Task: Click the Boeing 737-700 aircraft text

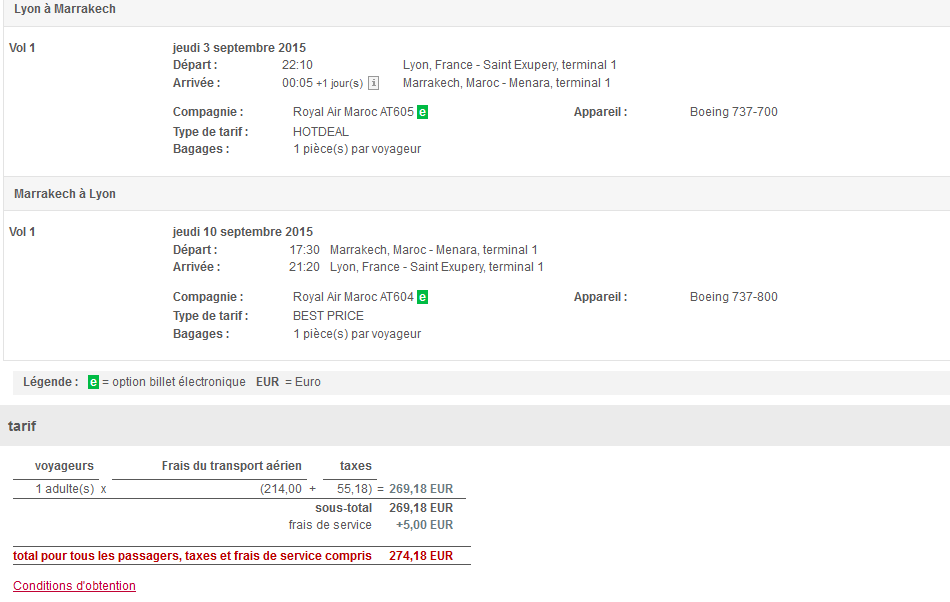Action: 733,112
